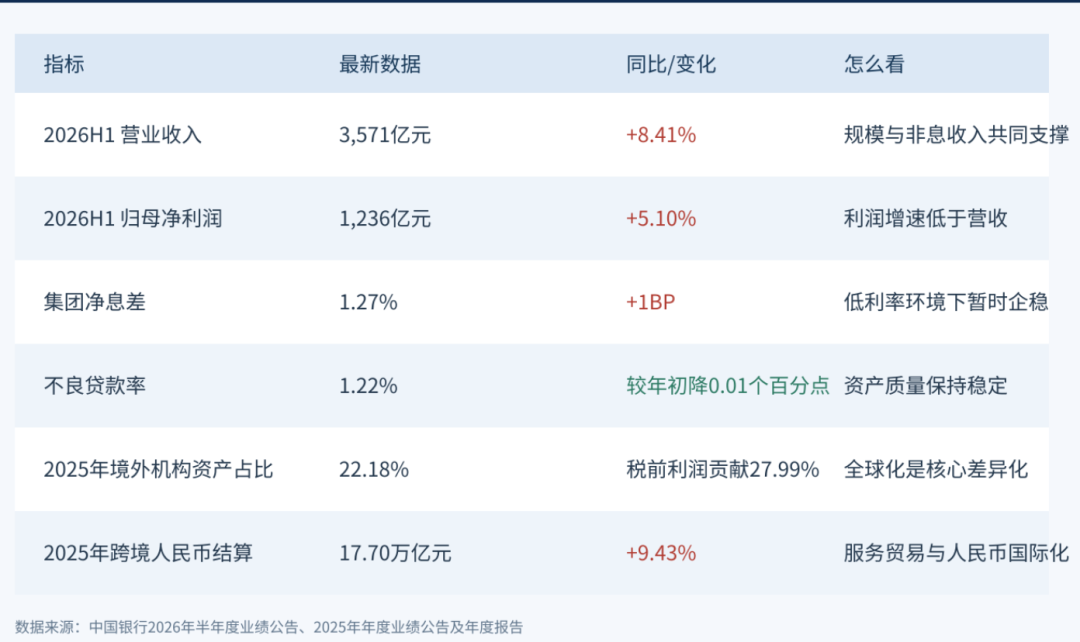Image resolution: width=1080 pixels, height=642 pixels.
Task: Select the 2026H1 归母净利润 row label
Action: pos(133,218)
